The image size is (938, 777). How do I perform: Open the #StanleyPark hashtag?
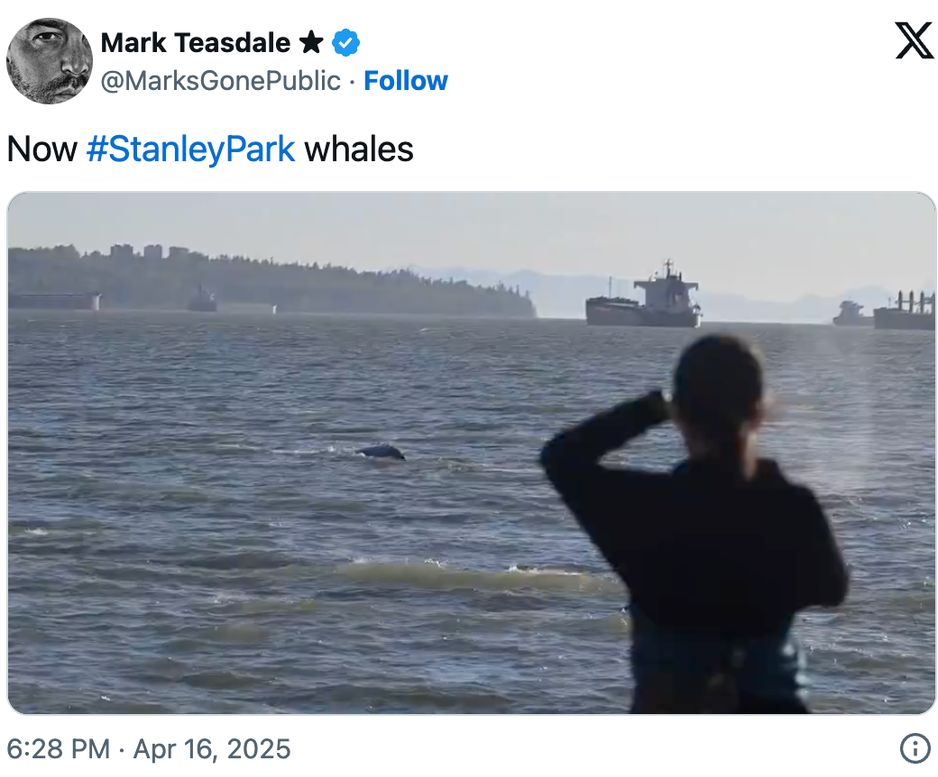[191, 149]
